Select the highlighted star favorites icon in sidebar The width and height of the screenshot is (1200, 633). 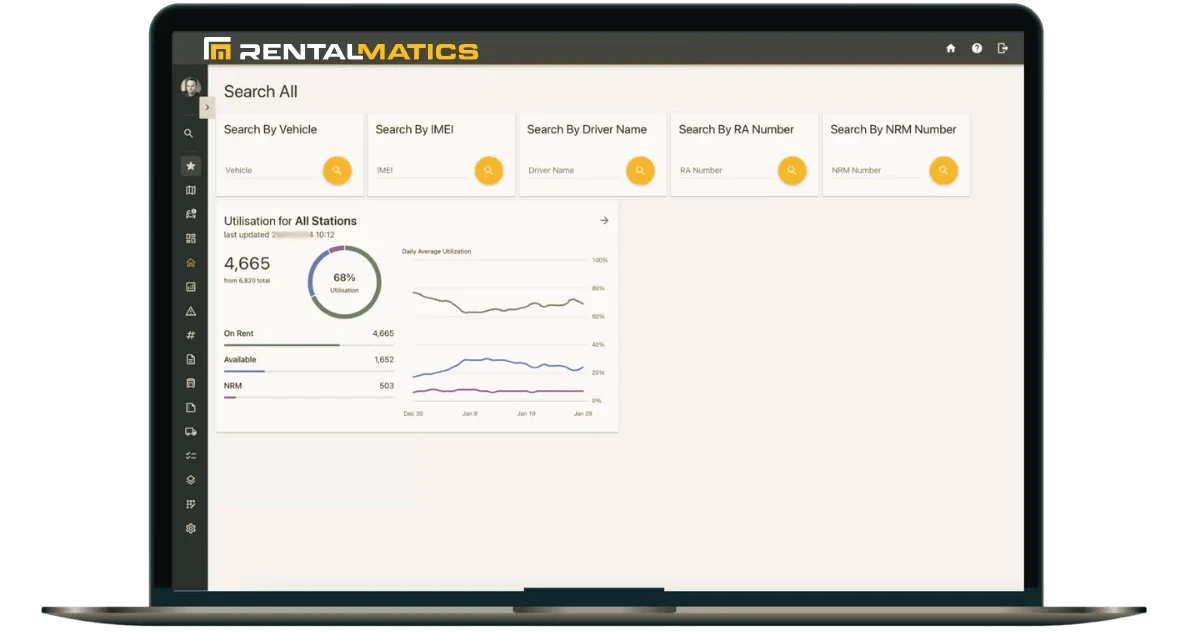point(190,165)
